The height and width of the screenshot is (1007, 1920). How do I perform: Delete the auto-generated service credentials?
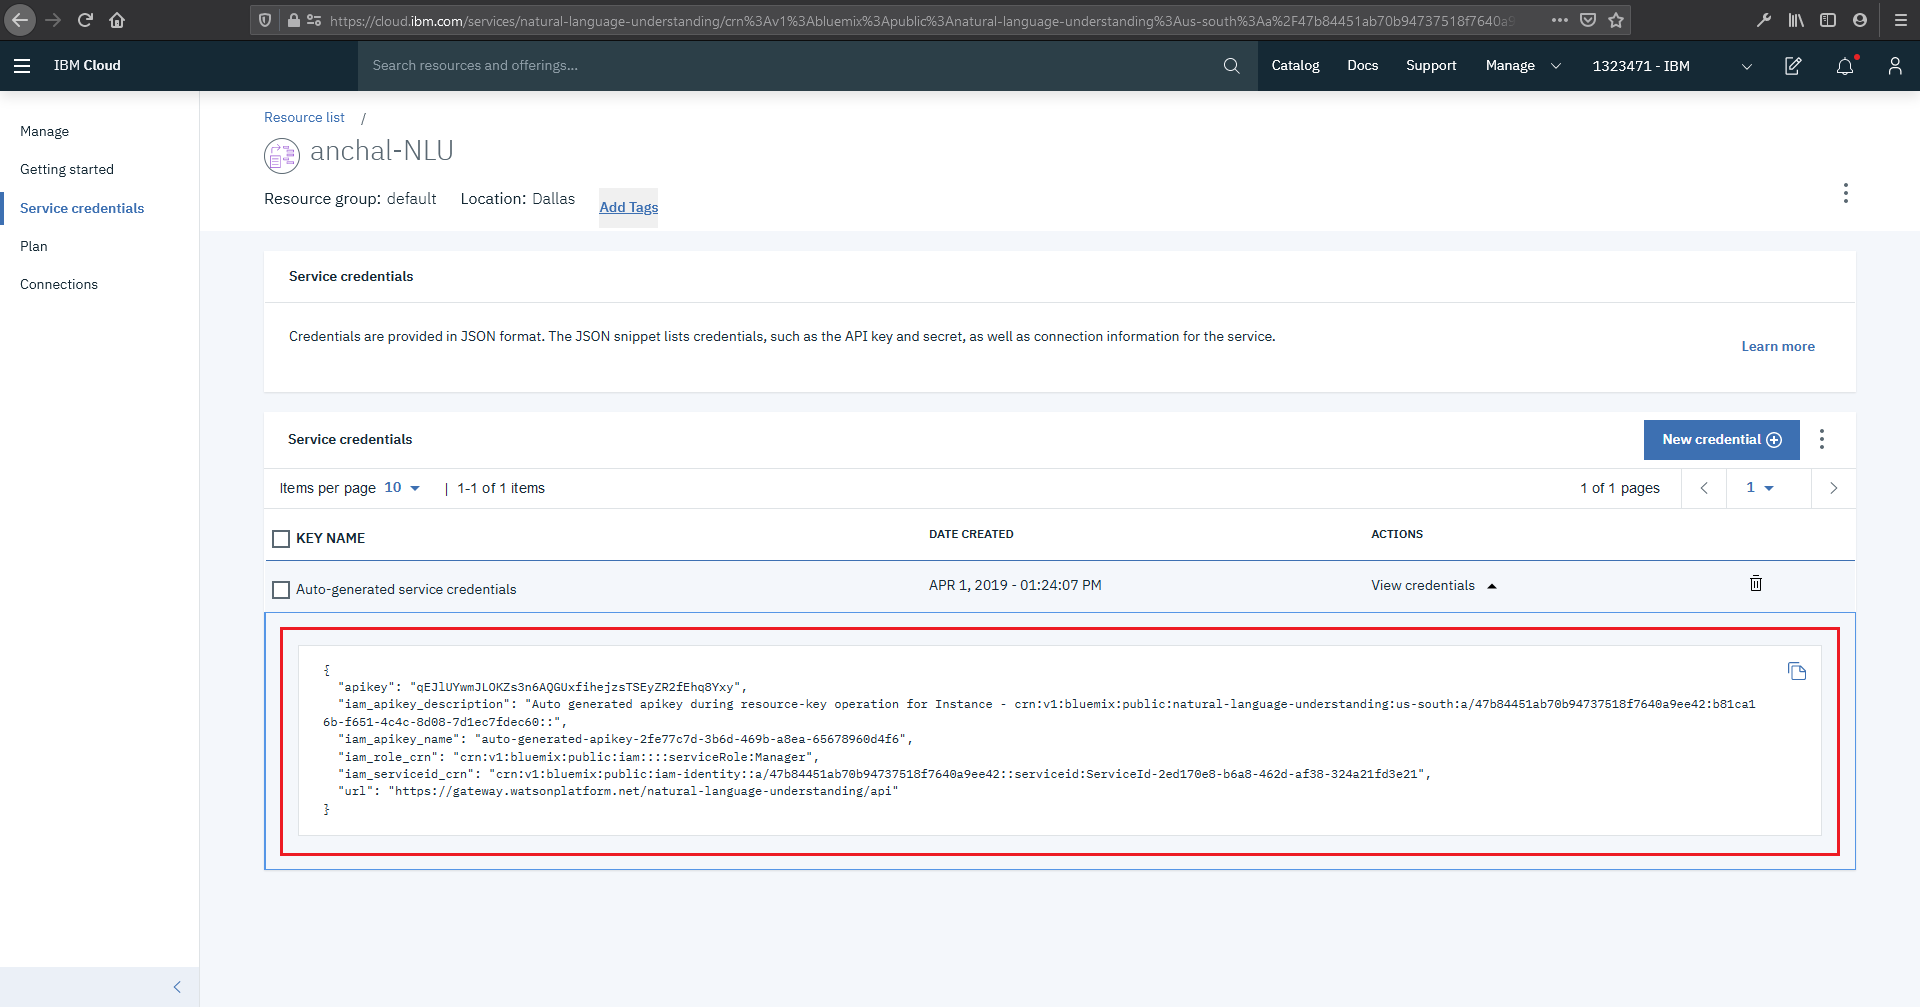pos(1756,583)
